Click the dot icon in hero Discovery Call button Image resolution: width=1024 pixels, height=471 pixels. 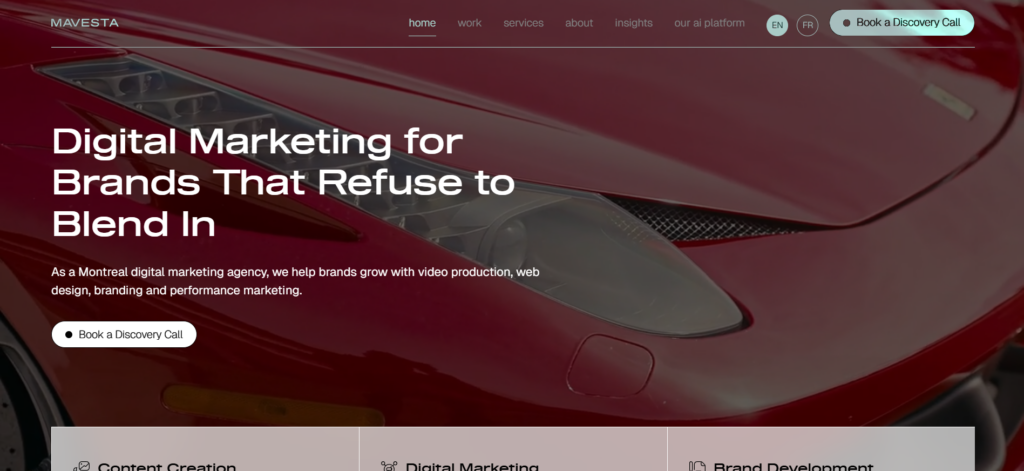pyautogui.click(x=69, y=334)
